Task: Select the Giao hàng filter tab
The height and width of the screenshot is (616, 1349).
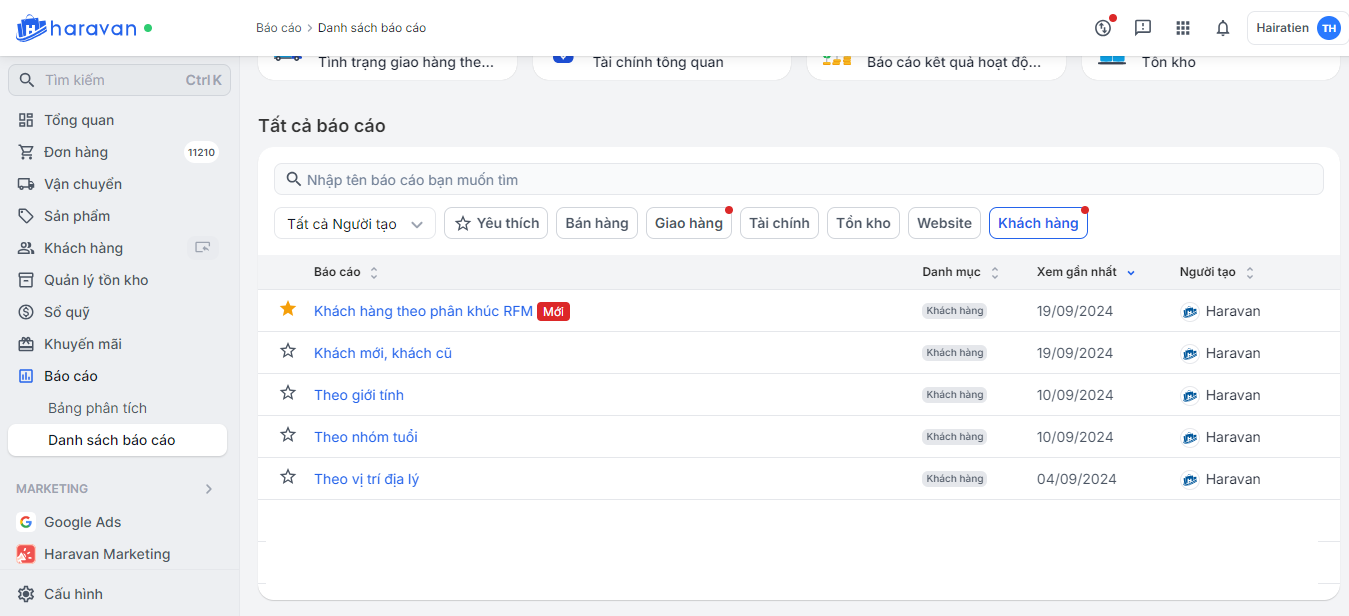Action: [689, 223]
